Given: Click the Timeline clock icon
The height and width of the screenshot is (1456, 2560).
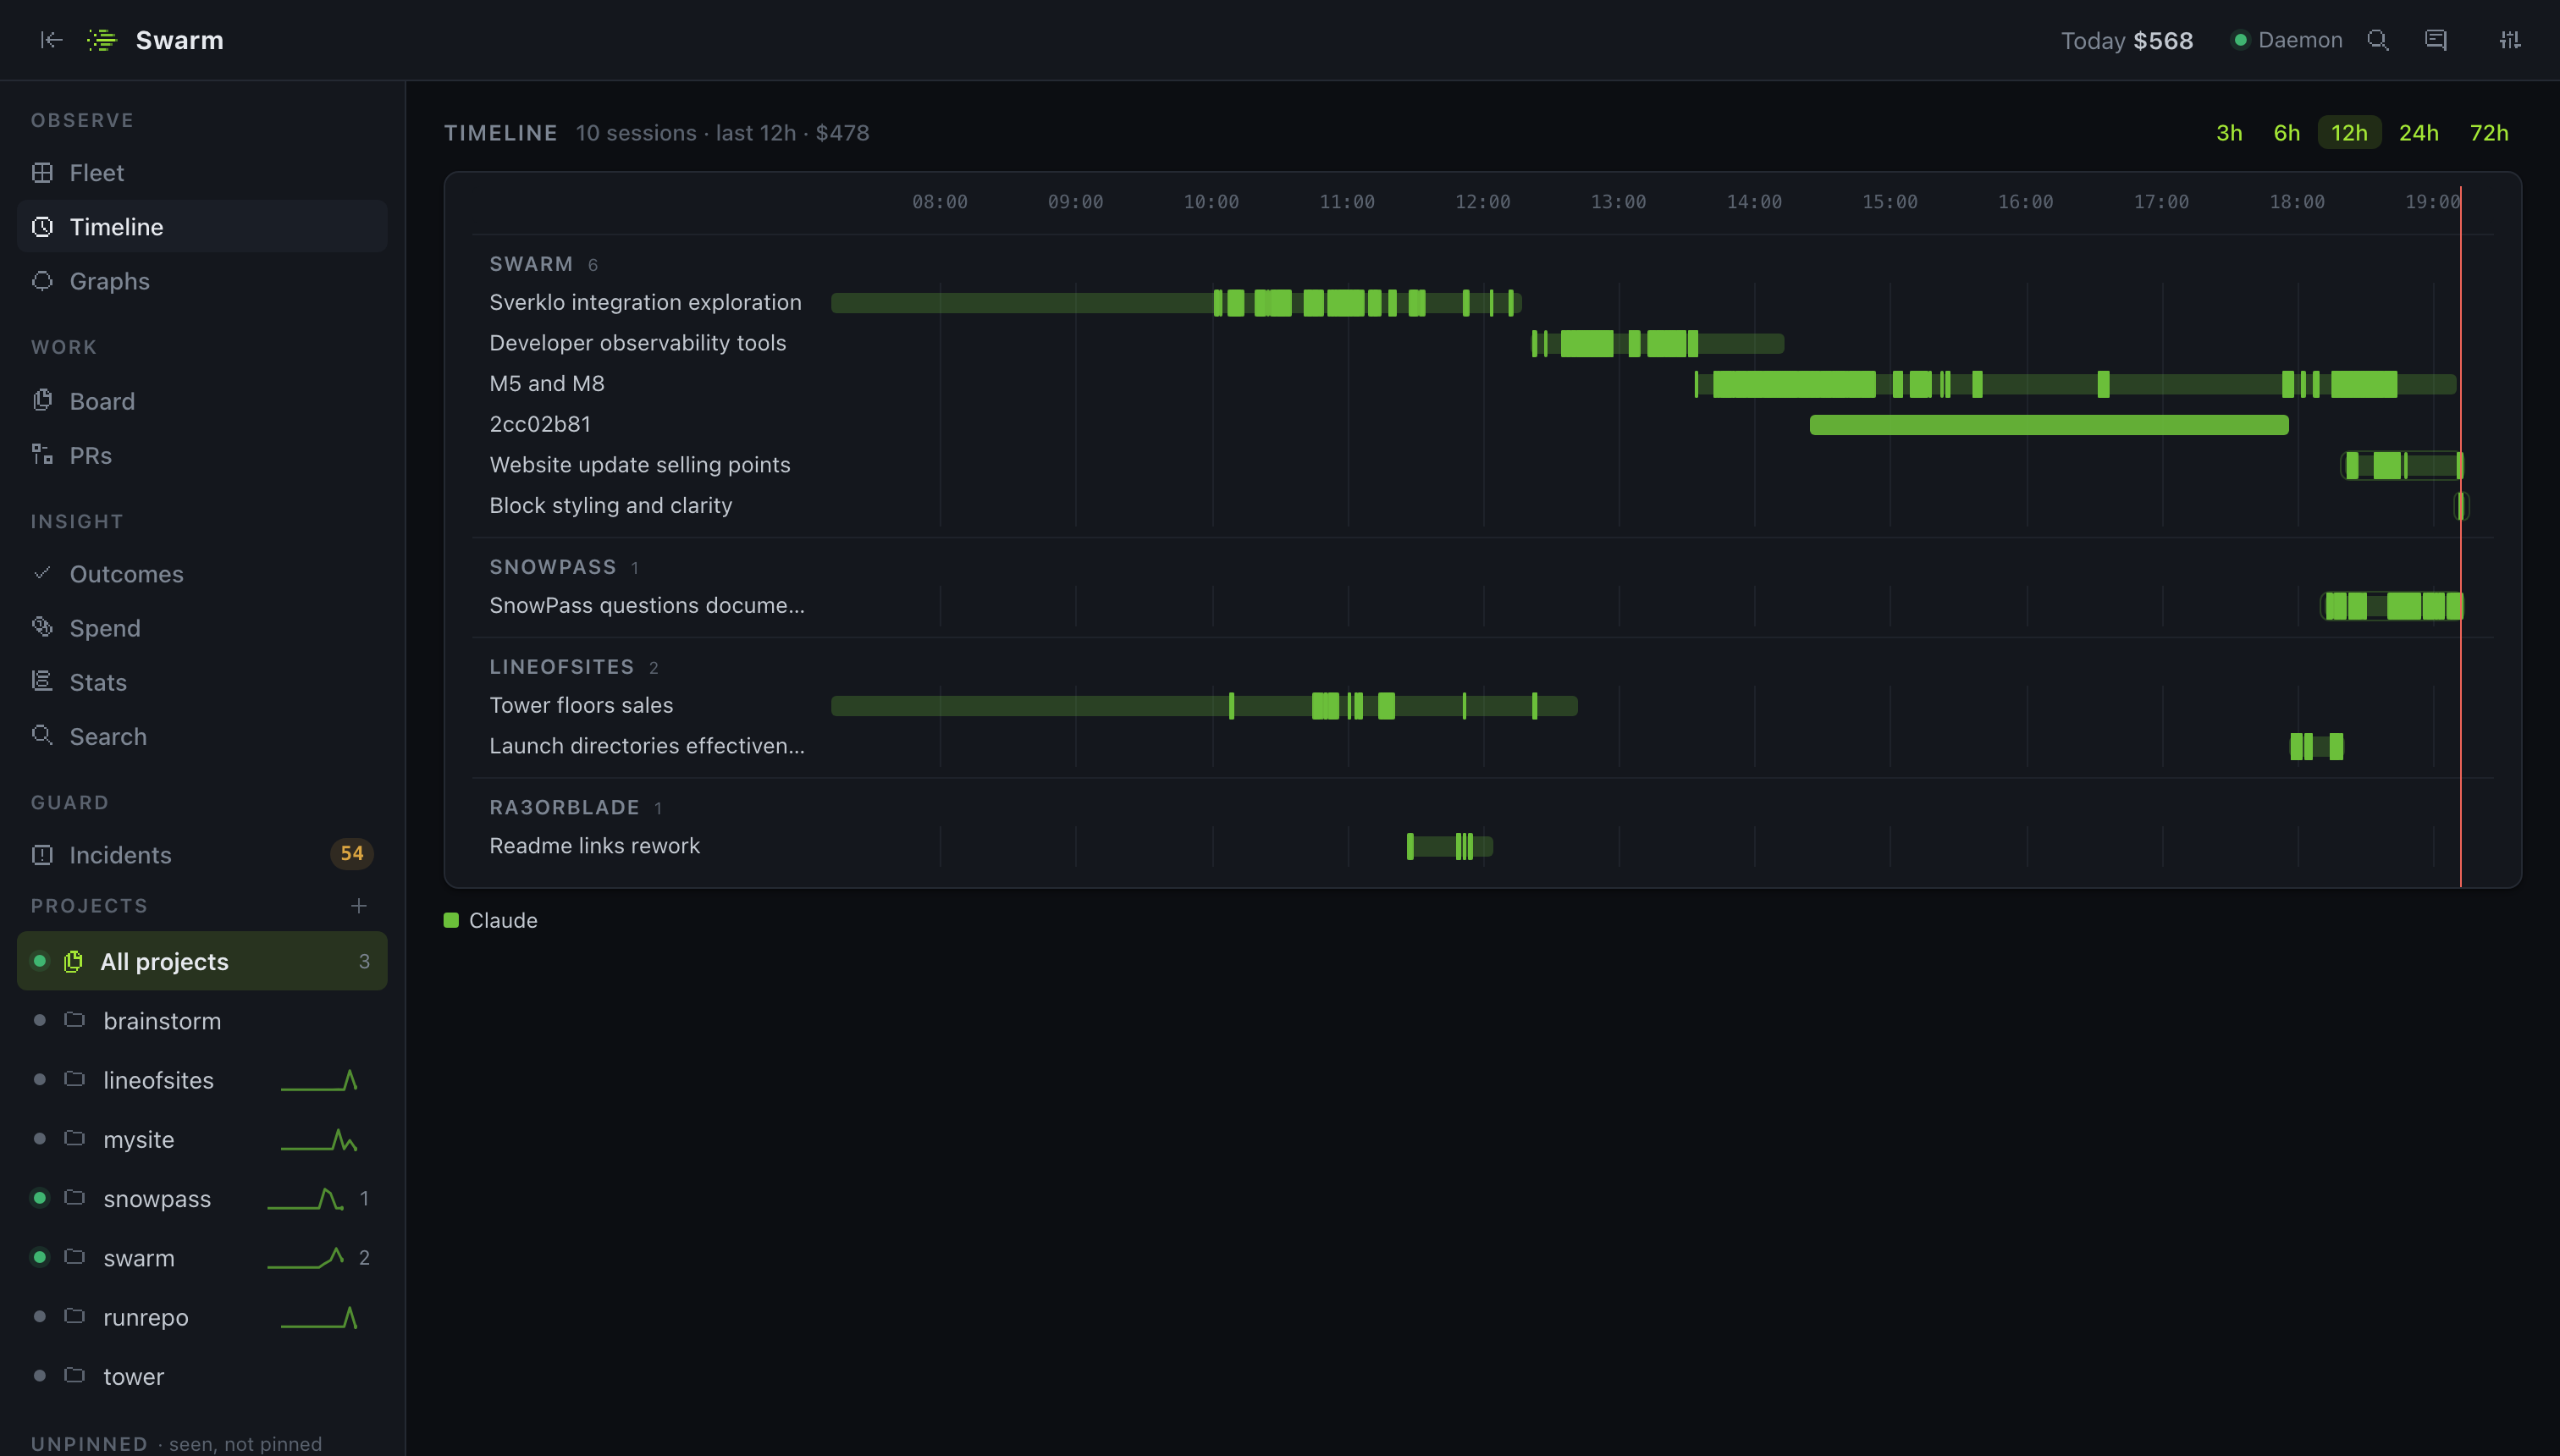Looking at the screenshot, I should pos(42,227).
